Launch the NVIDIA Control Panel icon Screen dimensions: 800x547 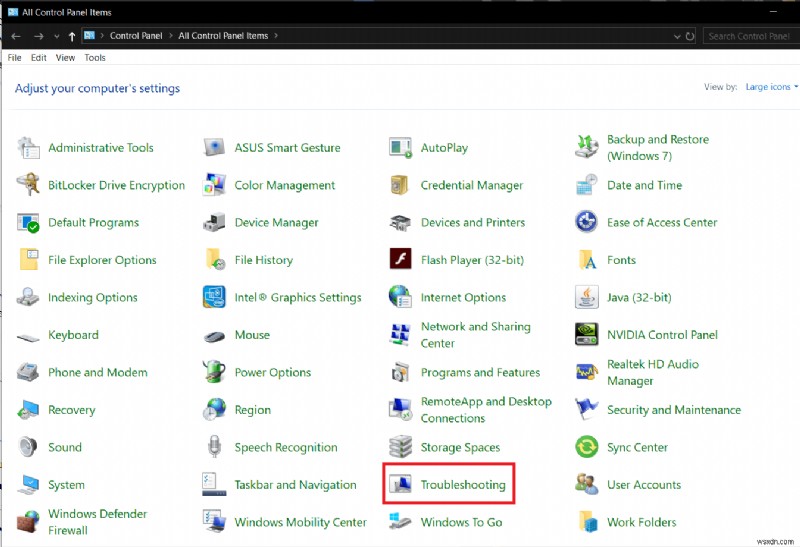(x=587, y=335)
